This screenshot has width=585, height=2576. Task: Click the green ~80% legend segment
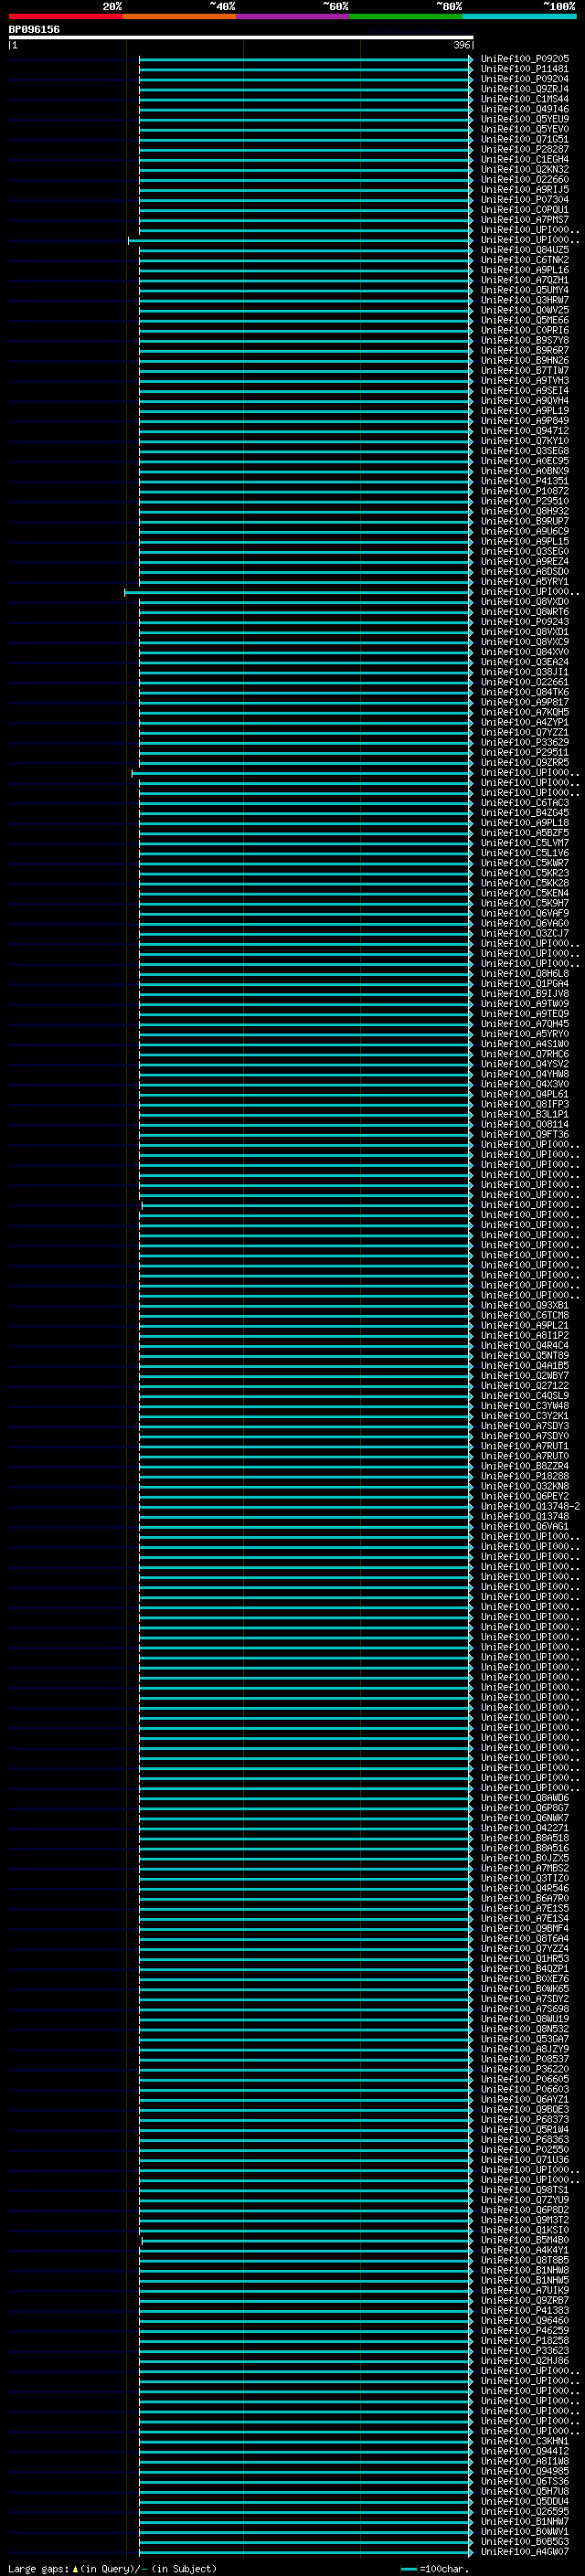406,16
